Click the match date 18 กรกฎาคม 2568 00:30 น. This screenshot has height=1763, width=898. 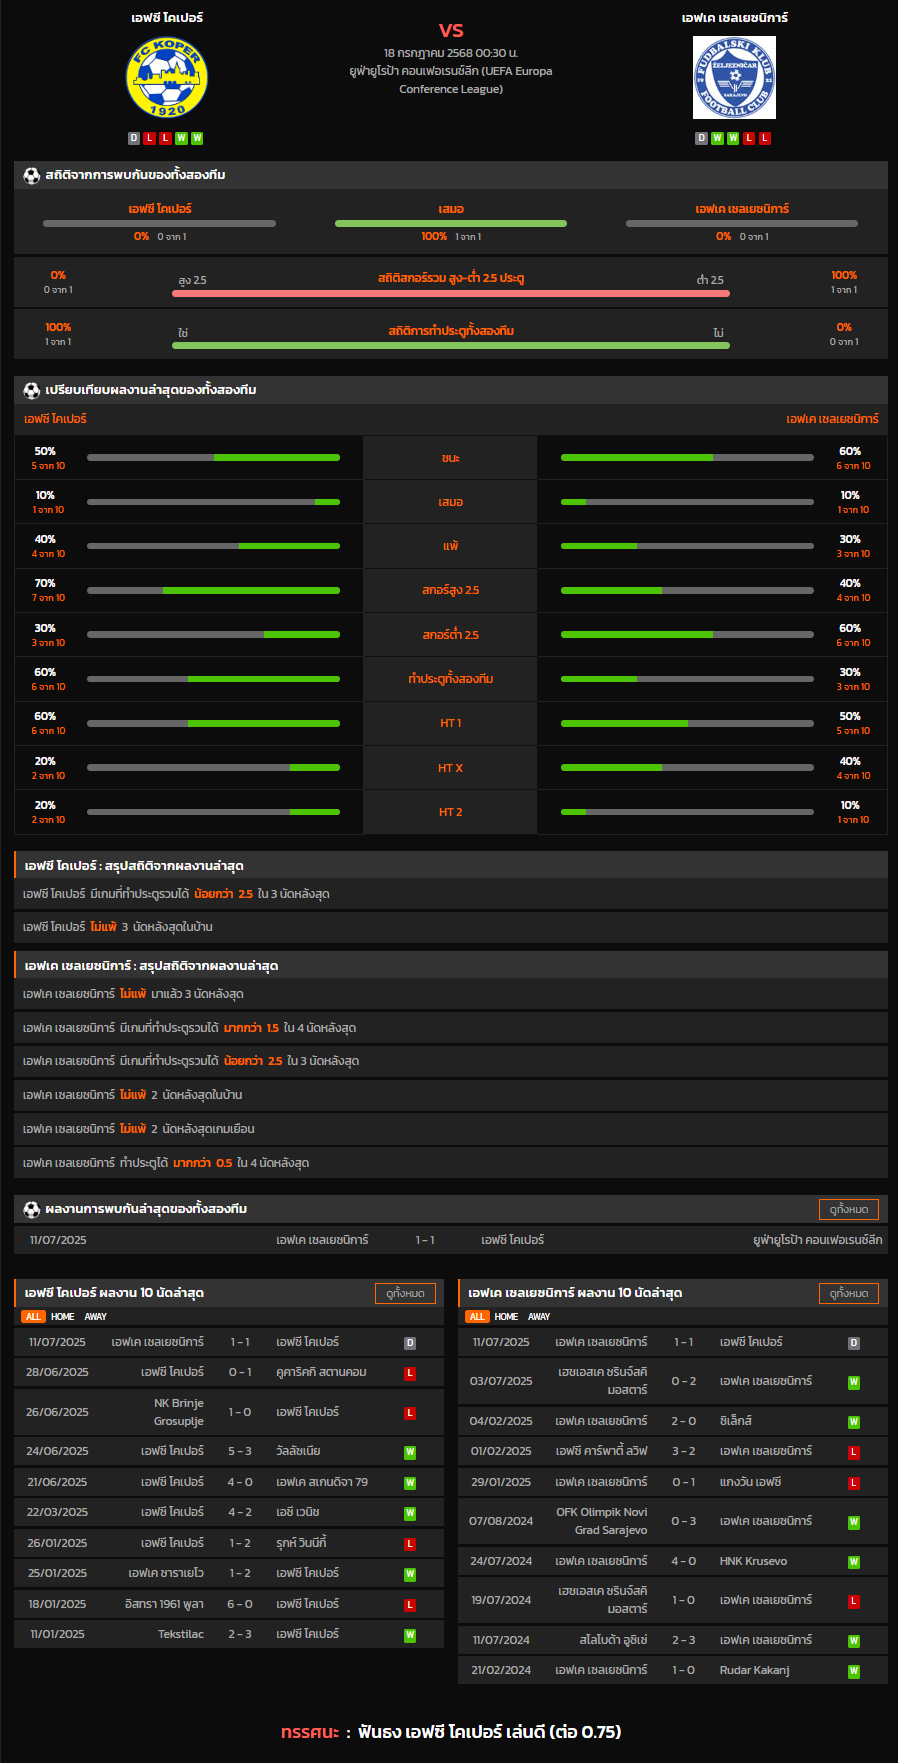pos(451,53)
